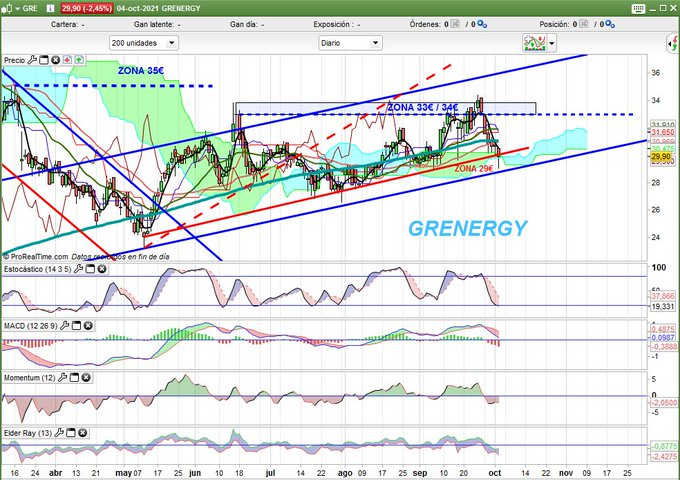Open the Diario timeframe dropdown

[x=350, y=43]
